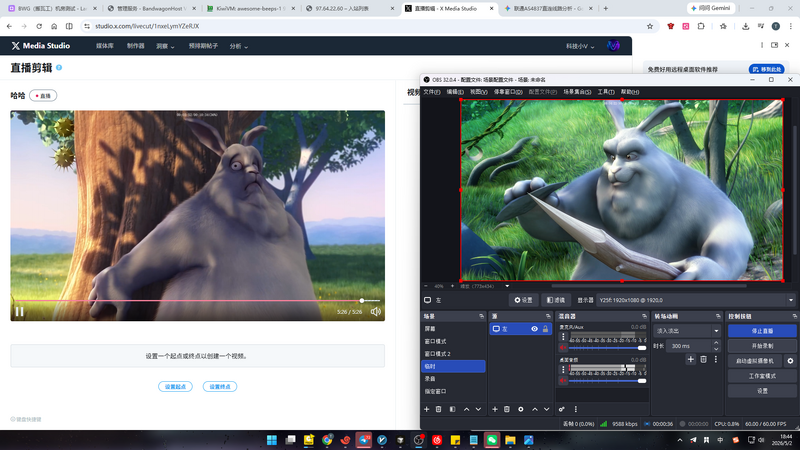This screenshot has height=450, width=800.
Task: Open the 工具(T) menu in OBS
Action: [606, 92]
